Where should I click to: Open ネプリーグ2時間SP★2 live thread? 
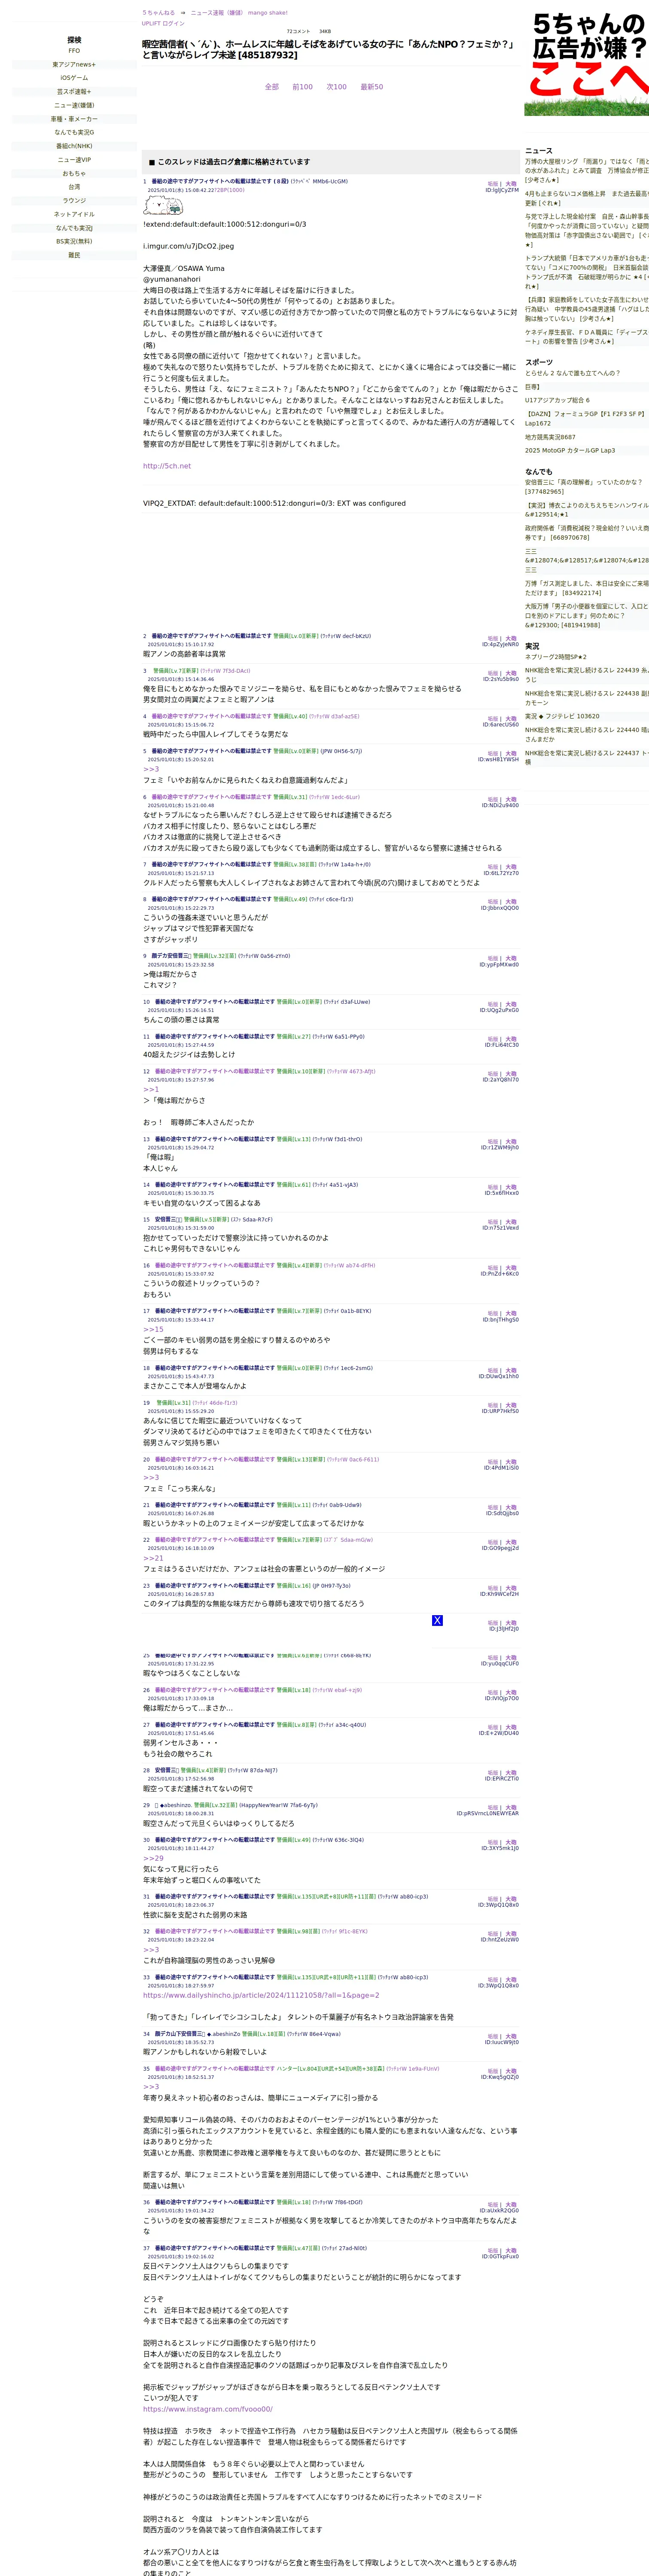[x=556, y=657]
